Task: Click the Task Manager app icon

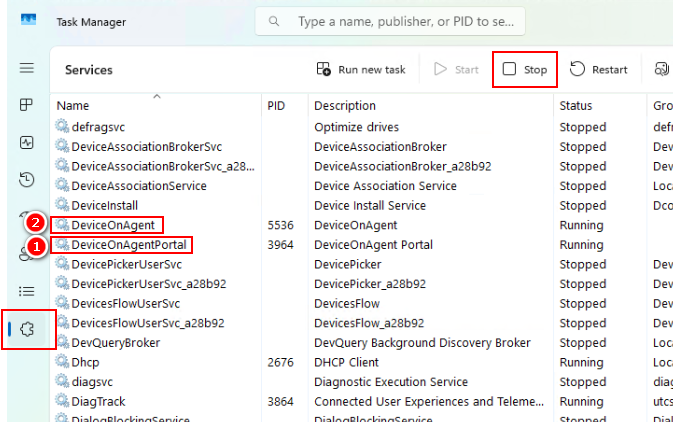Action: tap(30, 20)
